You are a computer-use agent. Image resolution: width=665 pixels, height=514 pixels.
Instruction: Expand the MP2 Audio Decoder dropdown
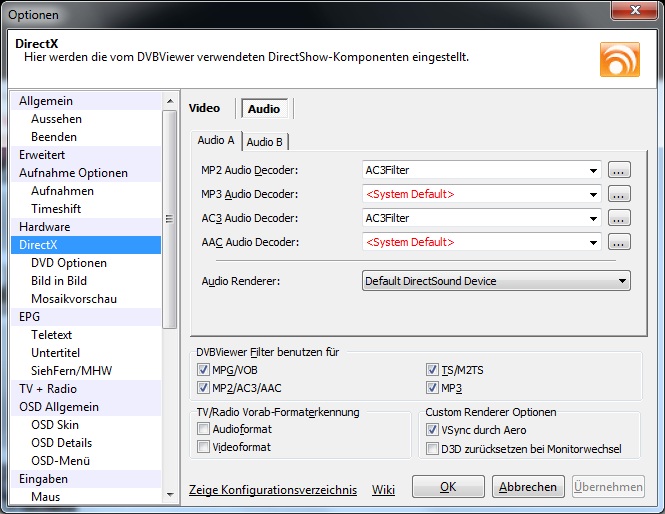point(594,170)
